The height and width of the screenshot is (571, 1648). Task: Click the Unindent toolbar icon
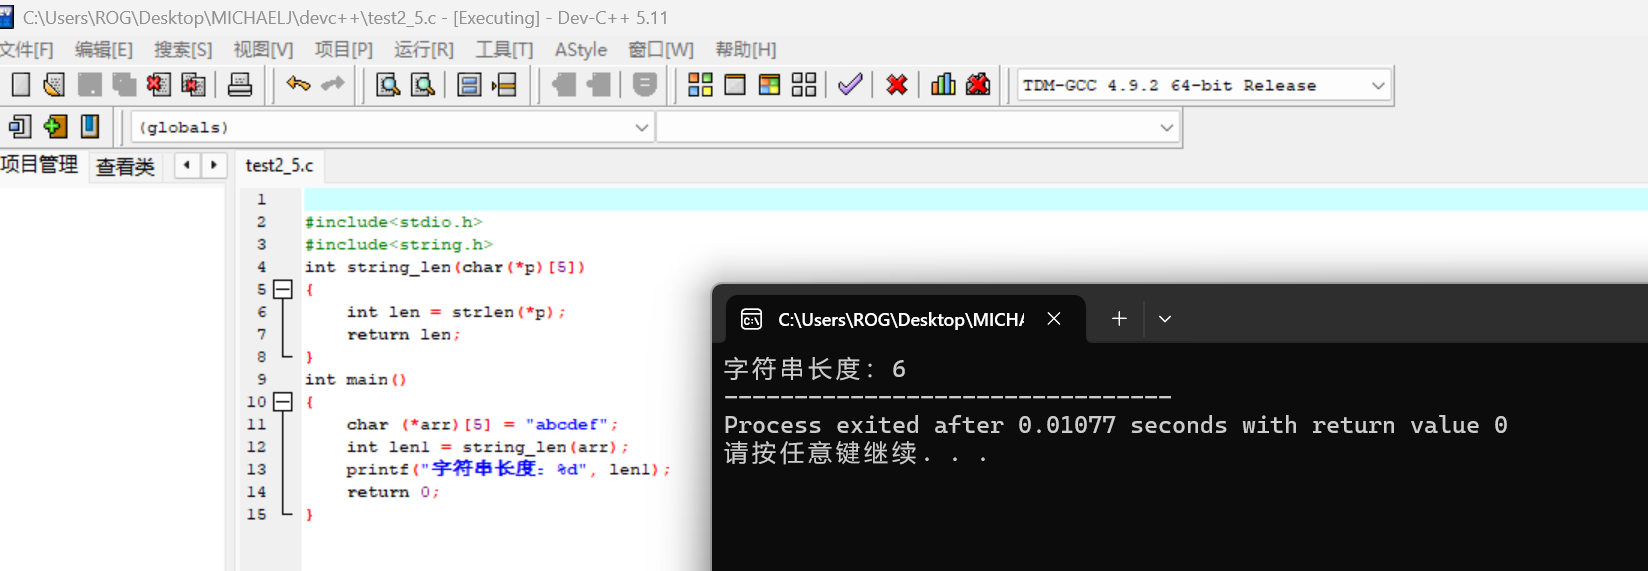point(599,85)
